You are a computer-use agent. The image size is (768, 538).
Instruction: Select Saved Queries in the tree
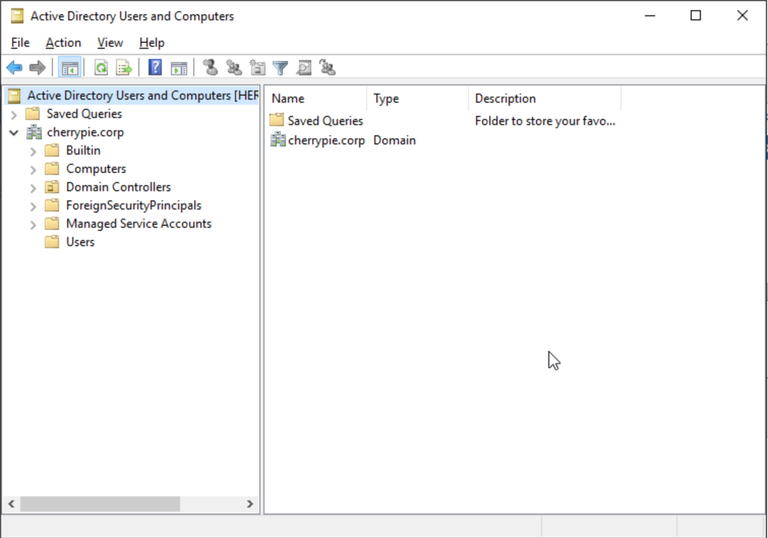coord(84,114)
